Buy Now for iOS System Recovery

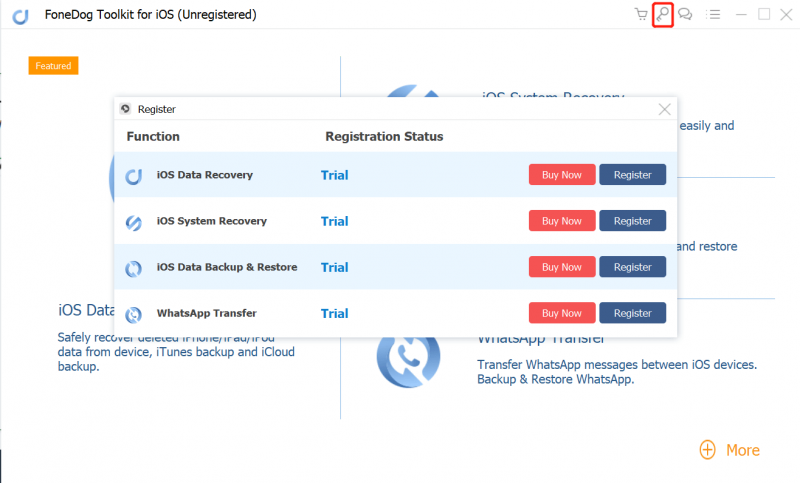point(561,221)
